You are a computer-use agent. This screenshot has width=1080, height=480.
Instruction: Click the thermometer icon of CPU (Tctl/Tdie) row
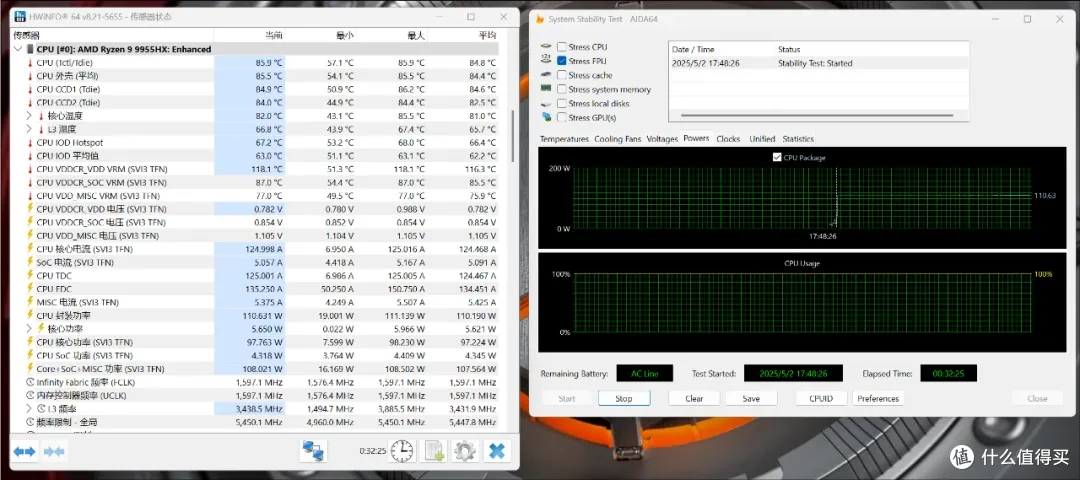click(x=30, y=63)
